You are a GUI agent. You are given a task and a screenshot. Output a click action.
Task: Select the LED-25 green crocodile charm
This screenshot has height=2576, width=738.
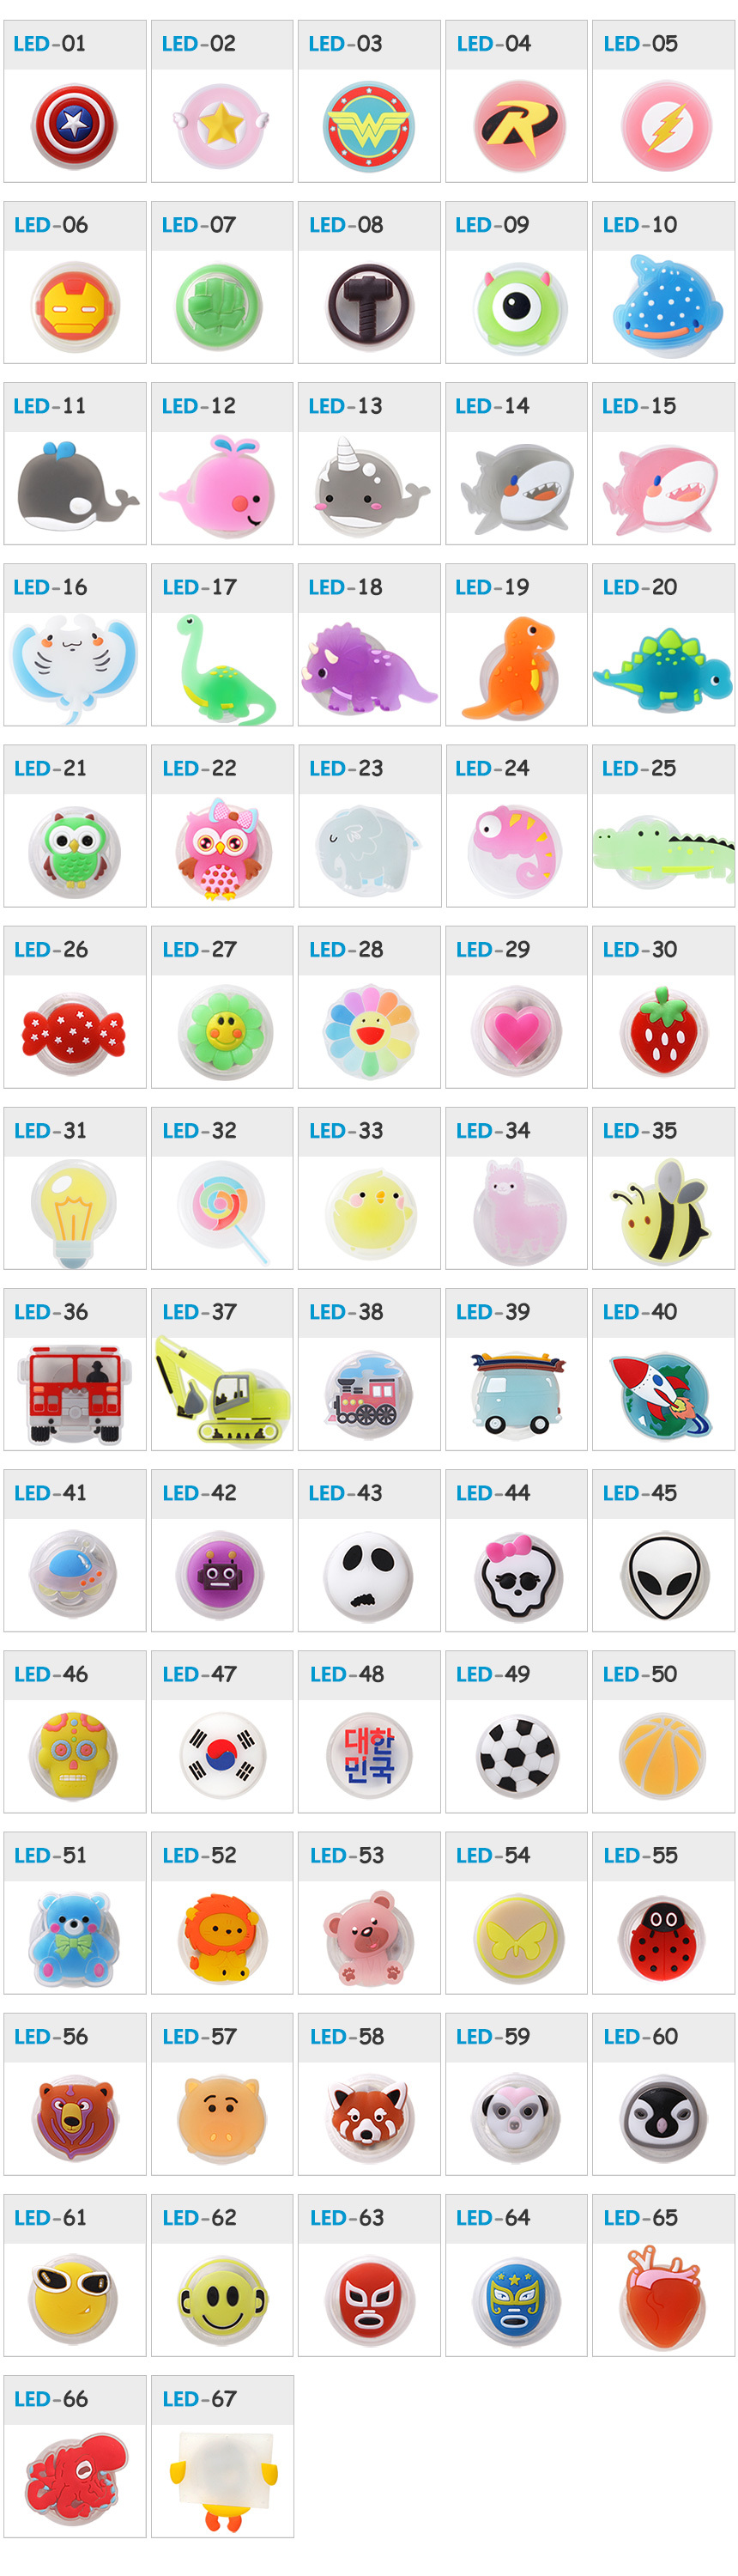pyautogui.click(x=663, y=850)
